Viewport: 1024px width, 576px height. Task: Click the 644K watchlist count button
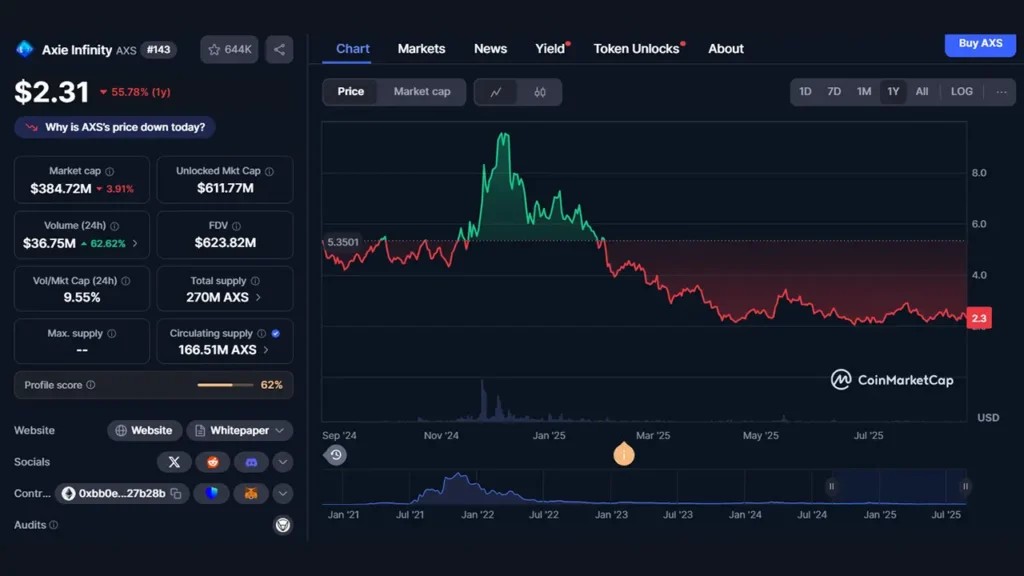tap(229, 50)
